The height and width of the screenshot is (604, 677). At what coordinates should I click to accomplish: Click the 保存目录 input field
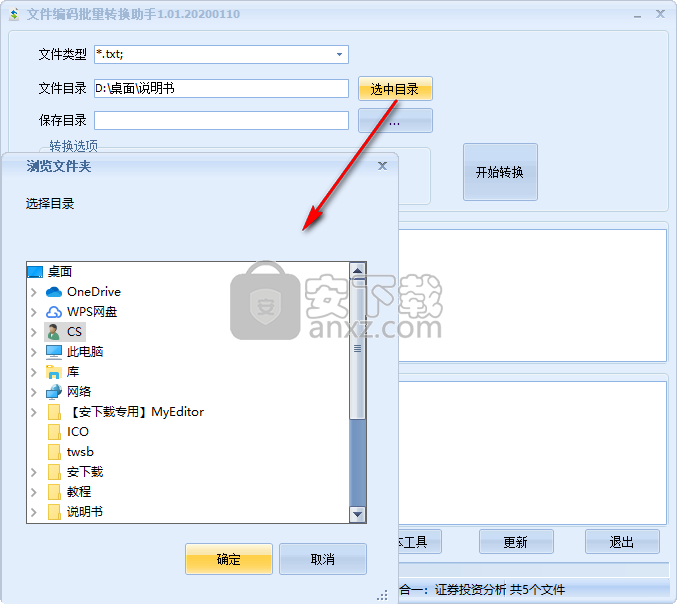click(221, 120)
